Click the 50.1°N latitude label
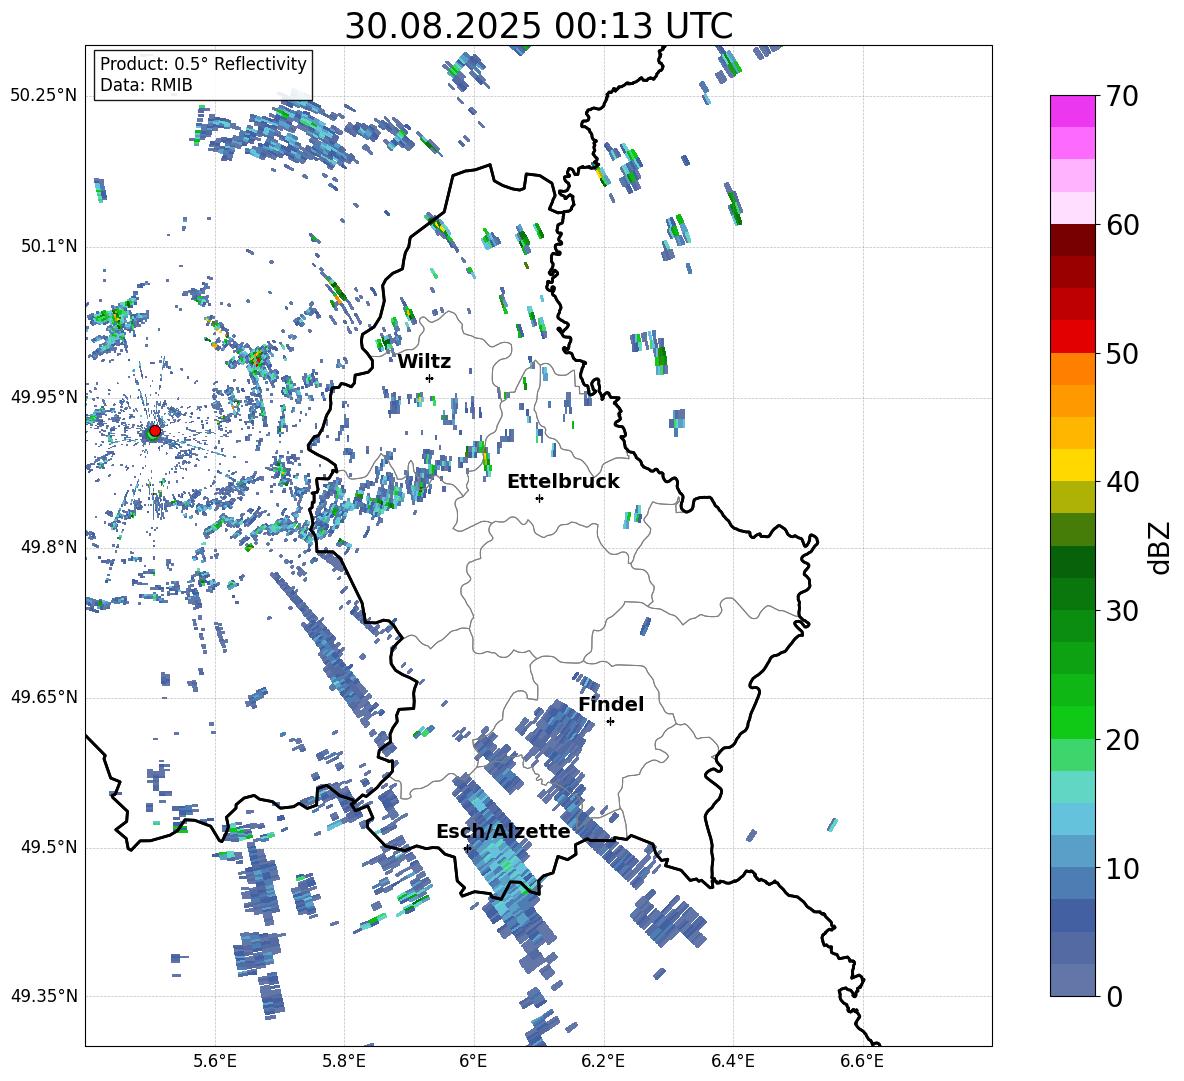The image size is (1184, 1081). point(48,247)
